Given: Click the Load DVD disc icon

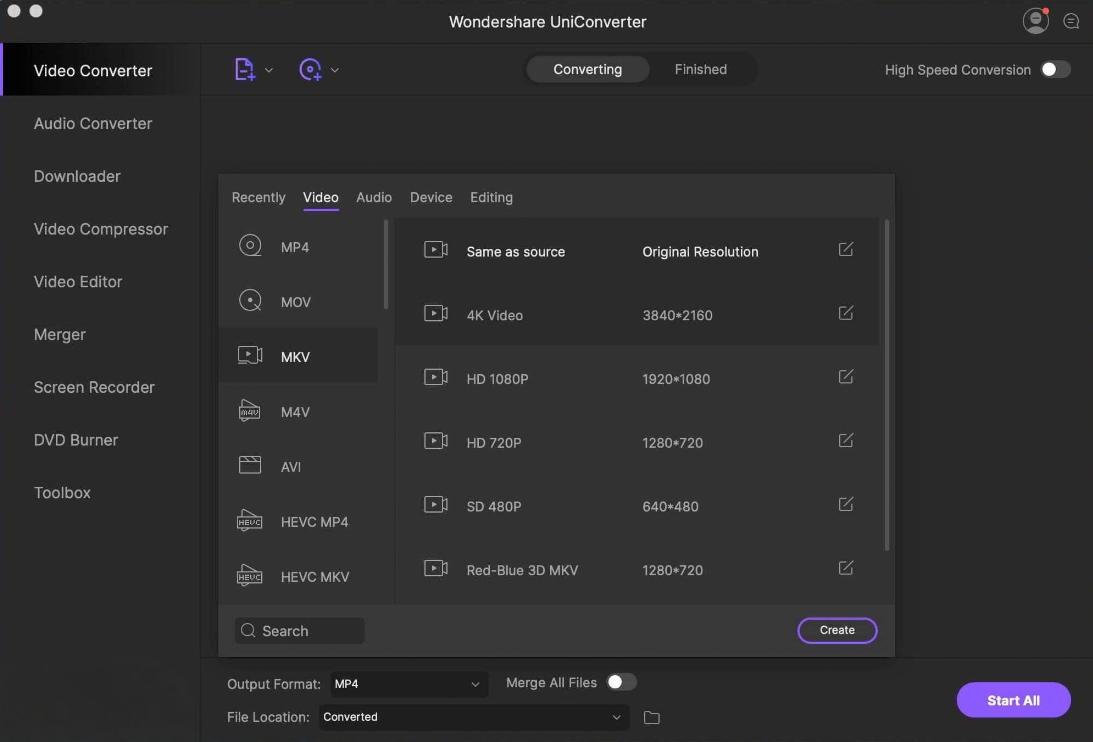Looking at the screenshot, I should (310, 70).
